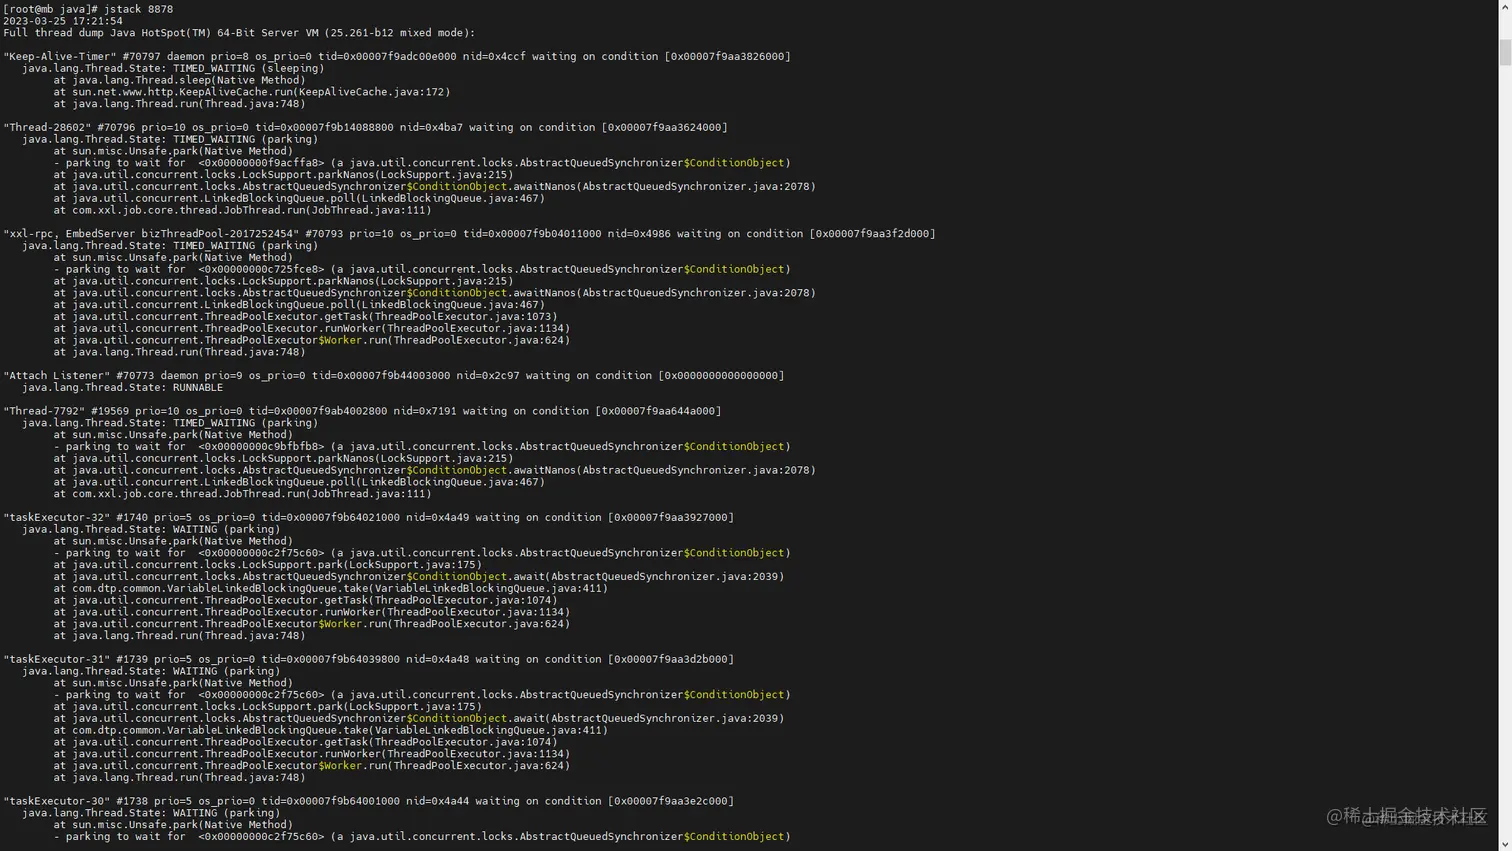Click the VariableLinkedBlockingQueue.take frame under taskExecutor-31
Screen dimensions: 1512x851
(331, 731)
